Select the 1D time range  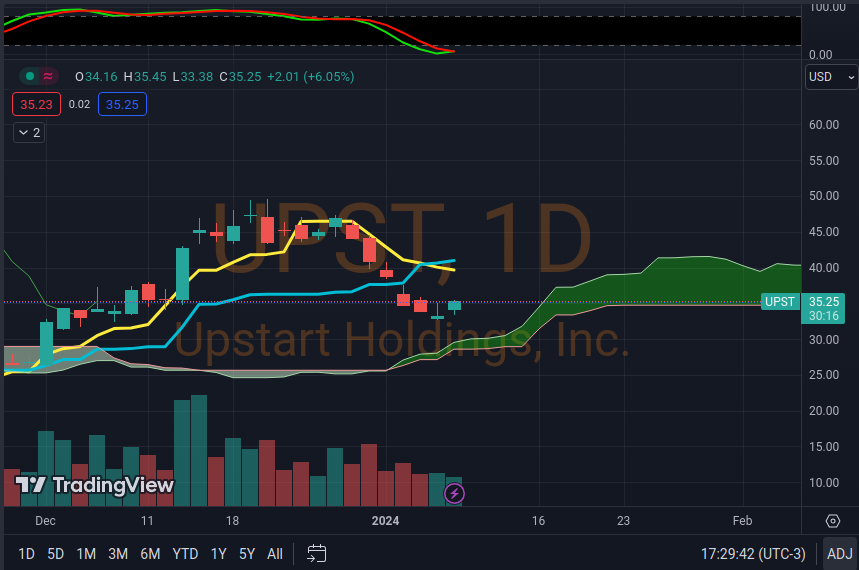26,554
